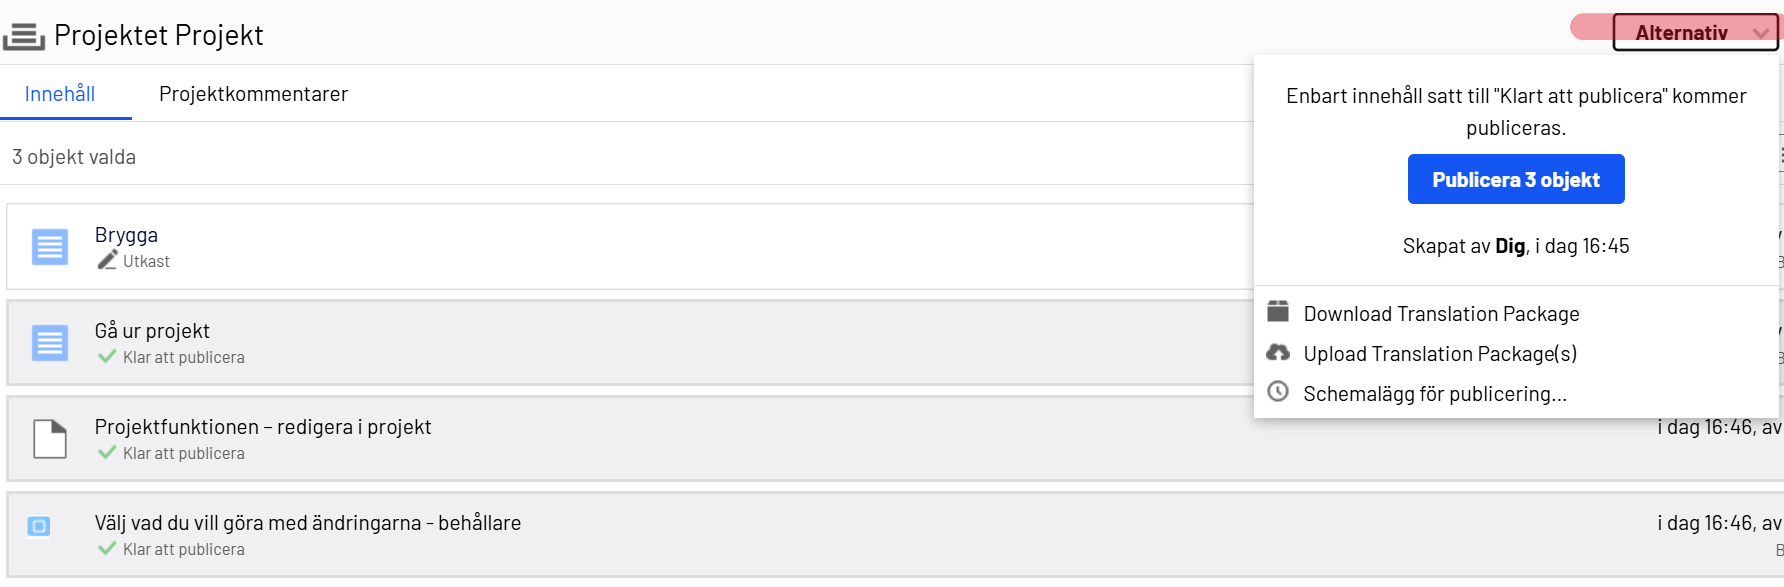The width and height of the screenshot is (1784, 587).
Task: Switch to Projektkommentarer tab
Action: (253, 94)
